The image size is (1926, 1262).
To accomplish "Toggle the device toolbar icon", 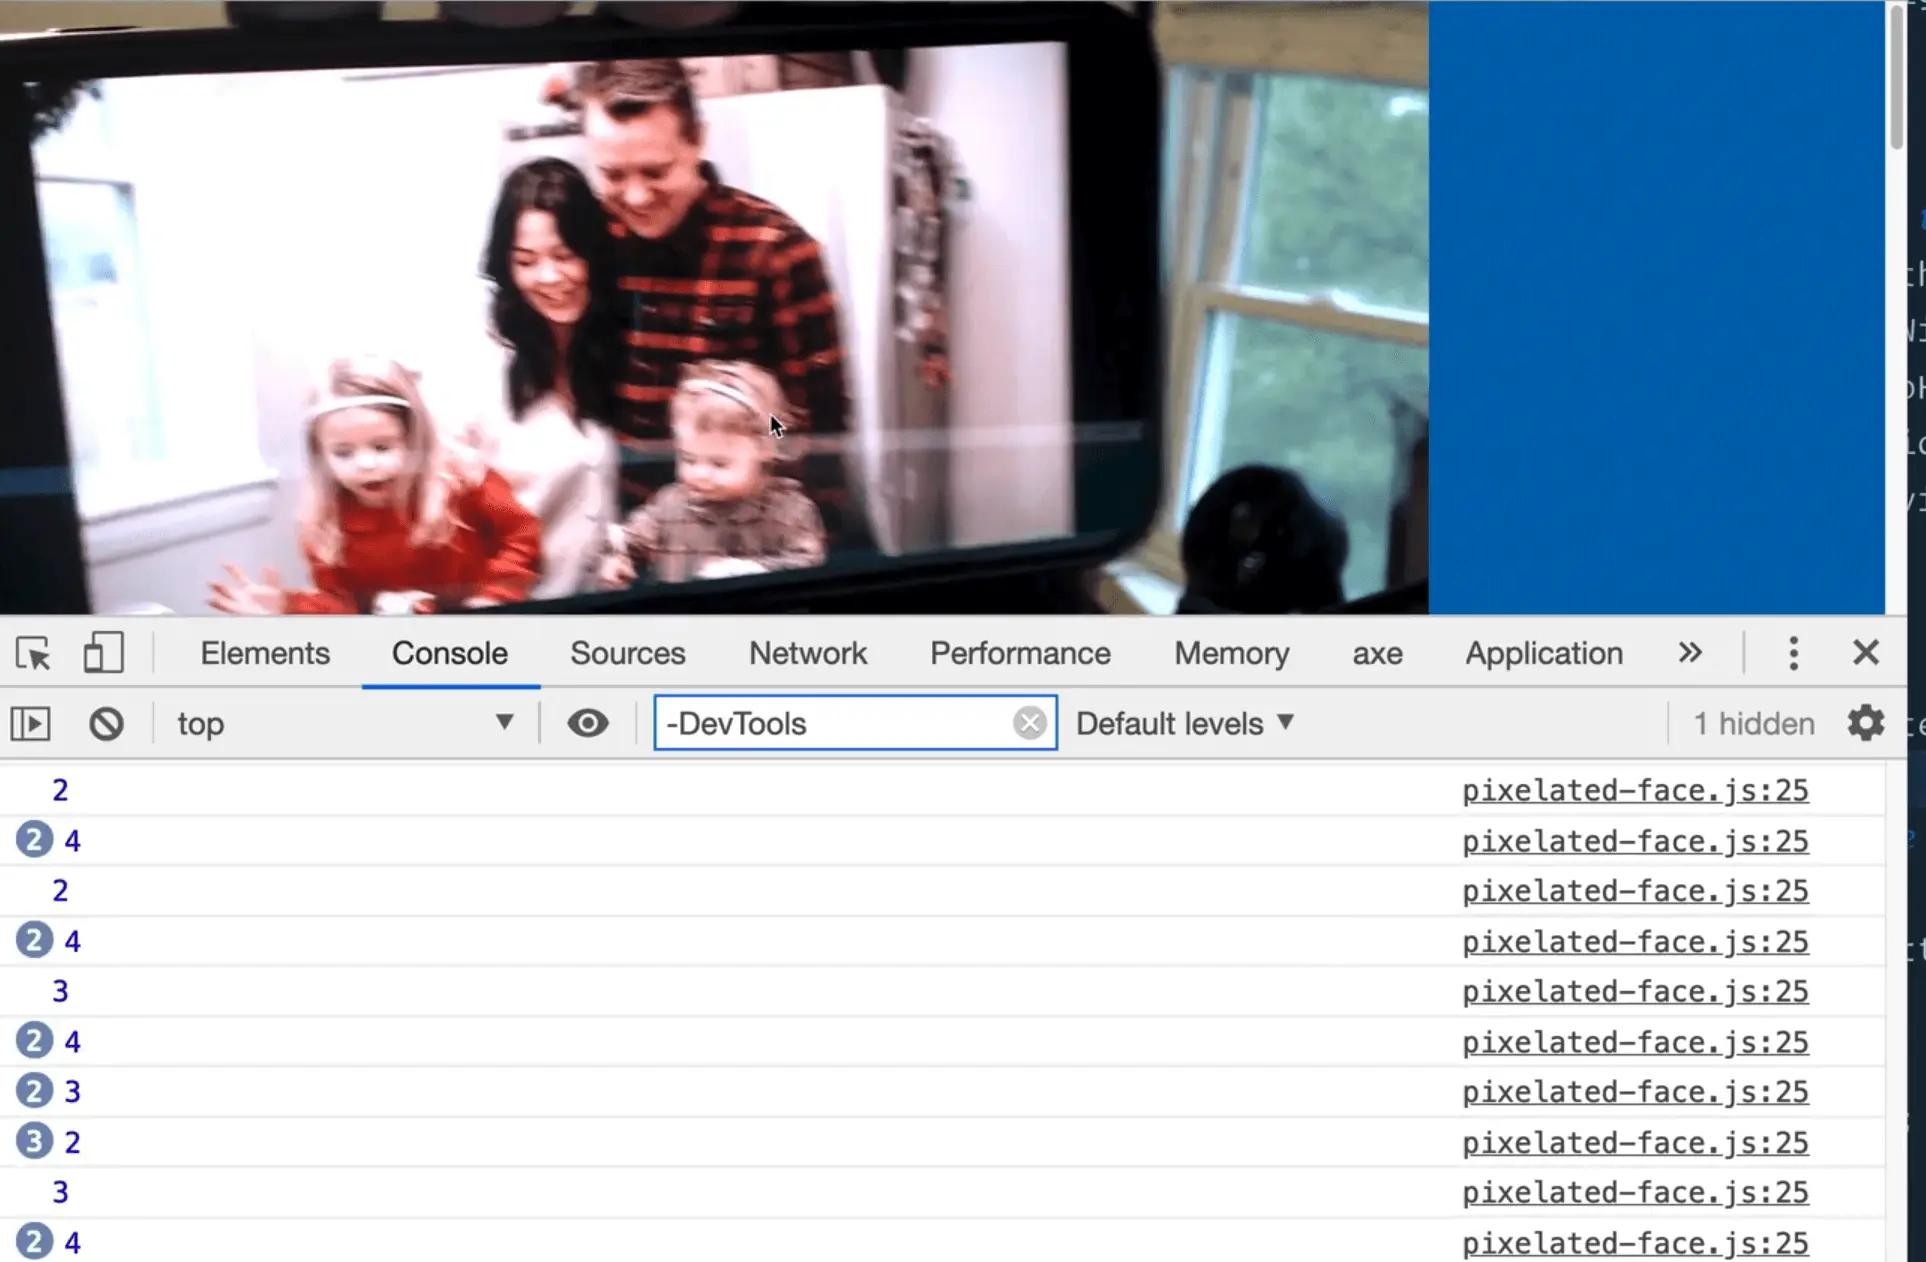I will point(103,653).
